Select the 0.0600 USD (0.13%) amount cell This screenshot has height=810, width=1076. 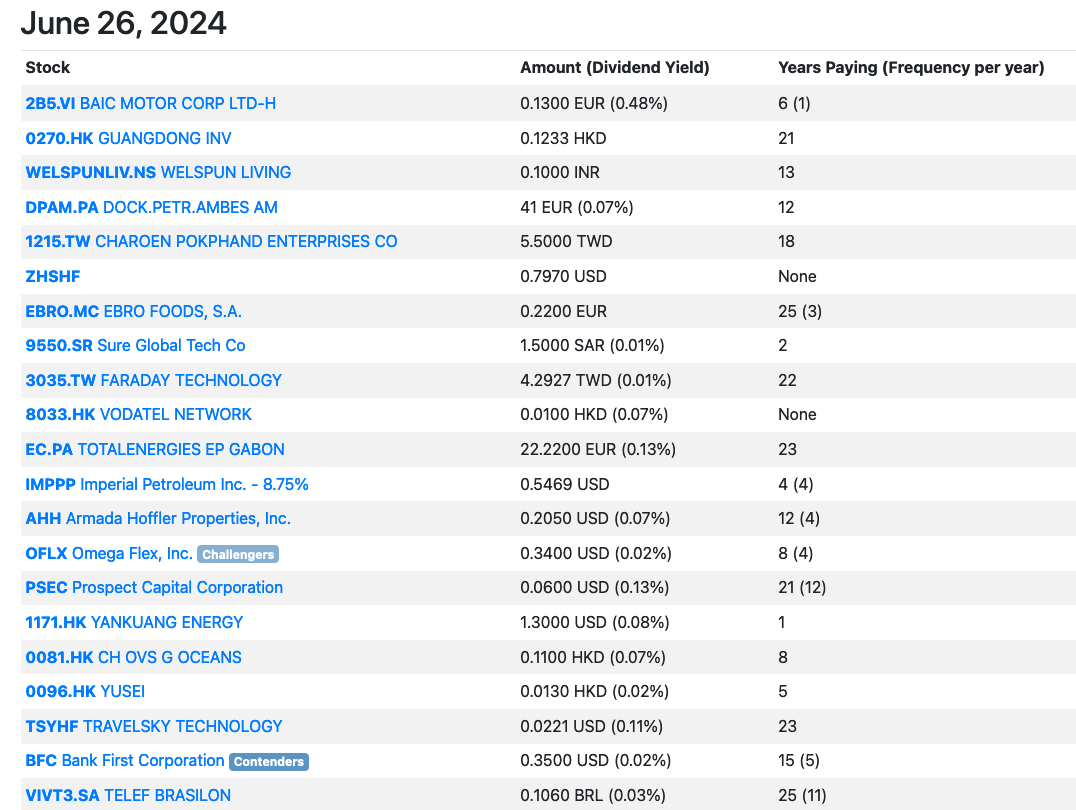pyautogui.click(x=594, y=588)
